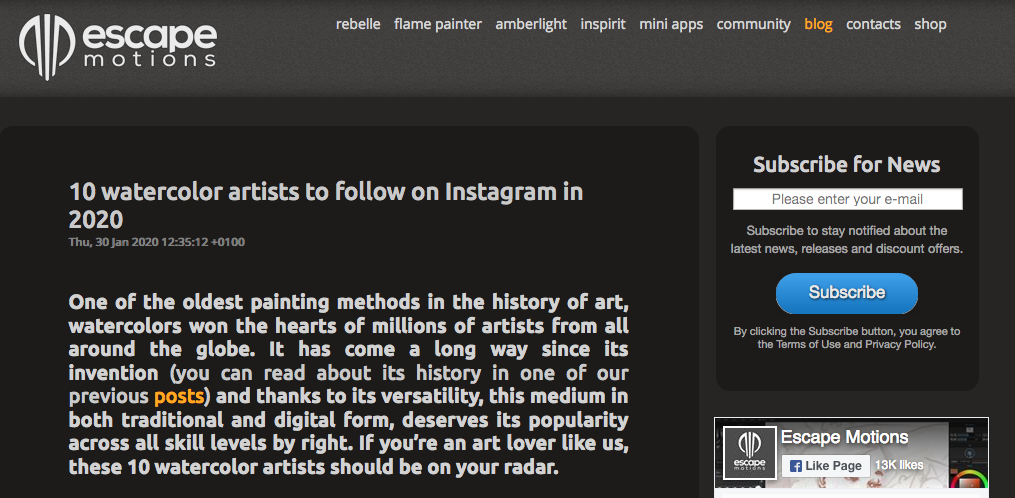This screenshot has width=1015, height=498.
Task: Open the rebelle menu item
Action: click(358, 24)
